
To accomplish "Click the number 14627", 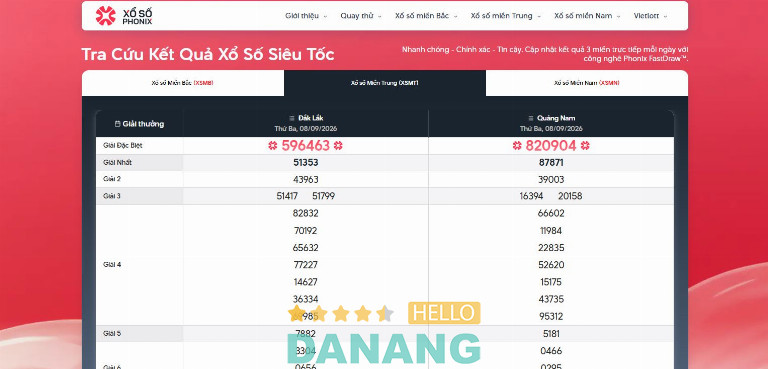I will click(x=306, y=282).
